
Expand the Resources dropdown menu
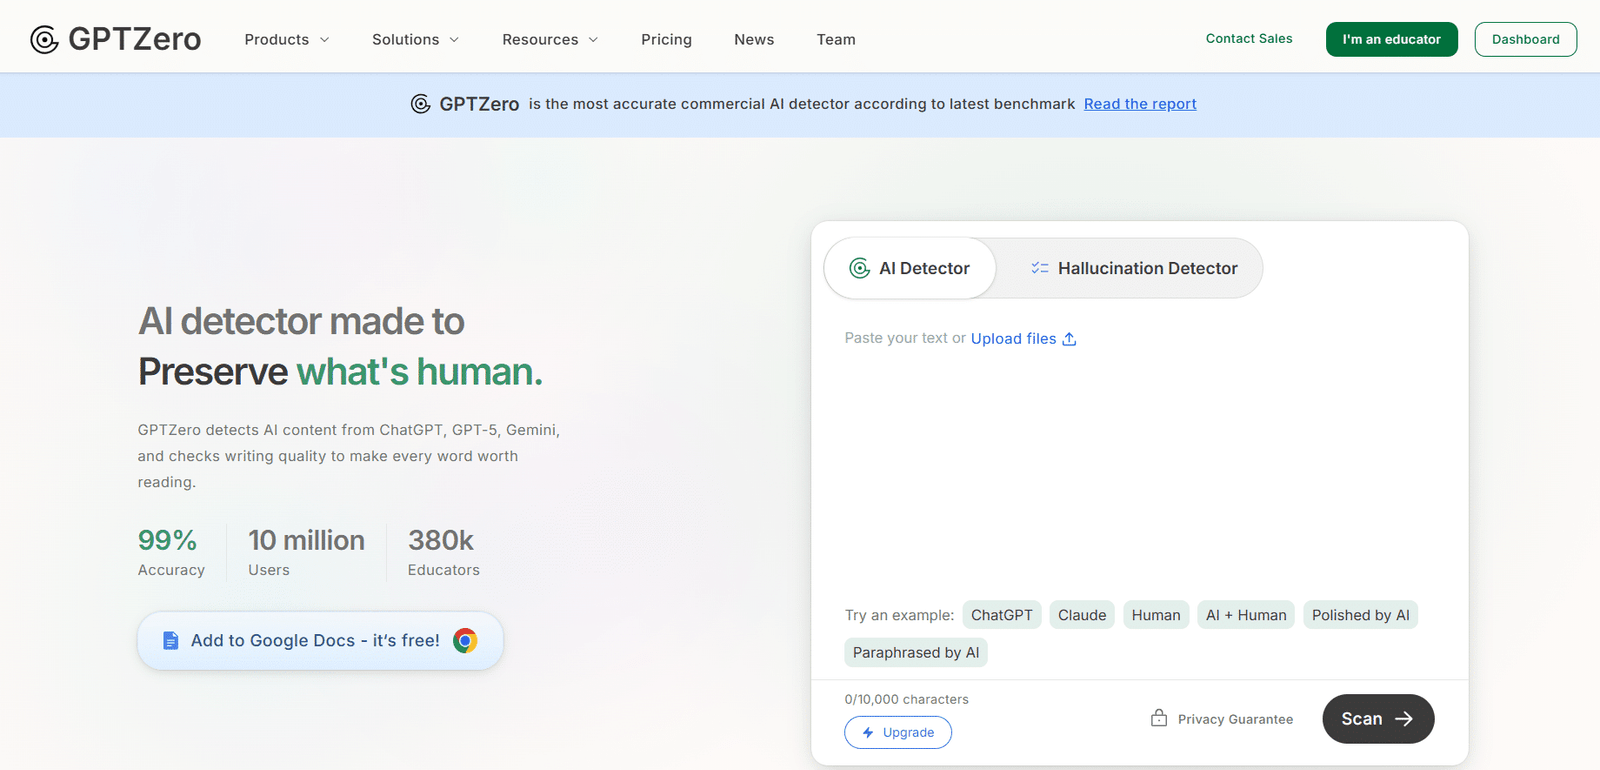[550, 39]
